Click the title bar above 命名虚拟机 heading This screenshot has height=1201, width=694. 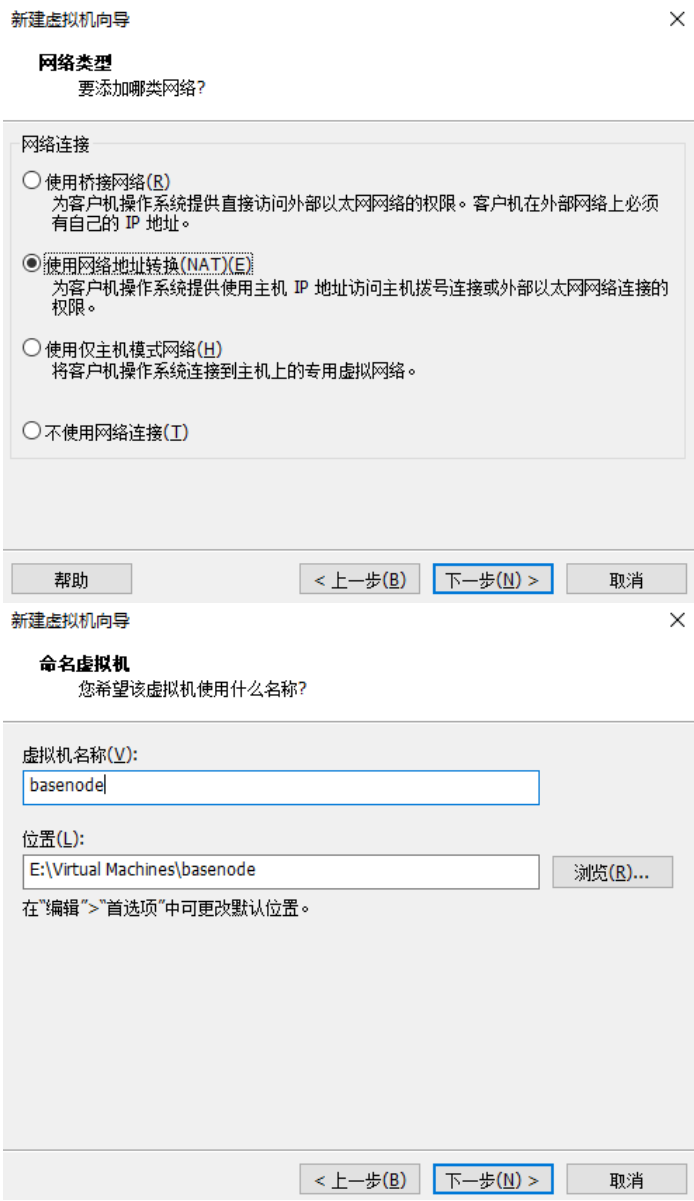(x=300, y=621)
